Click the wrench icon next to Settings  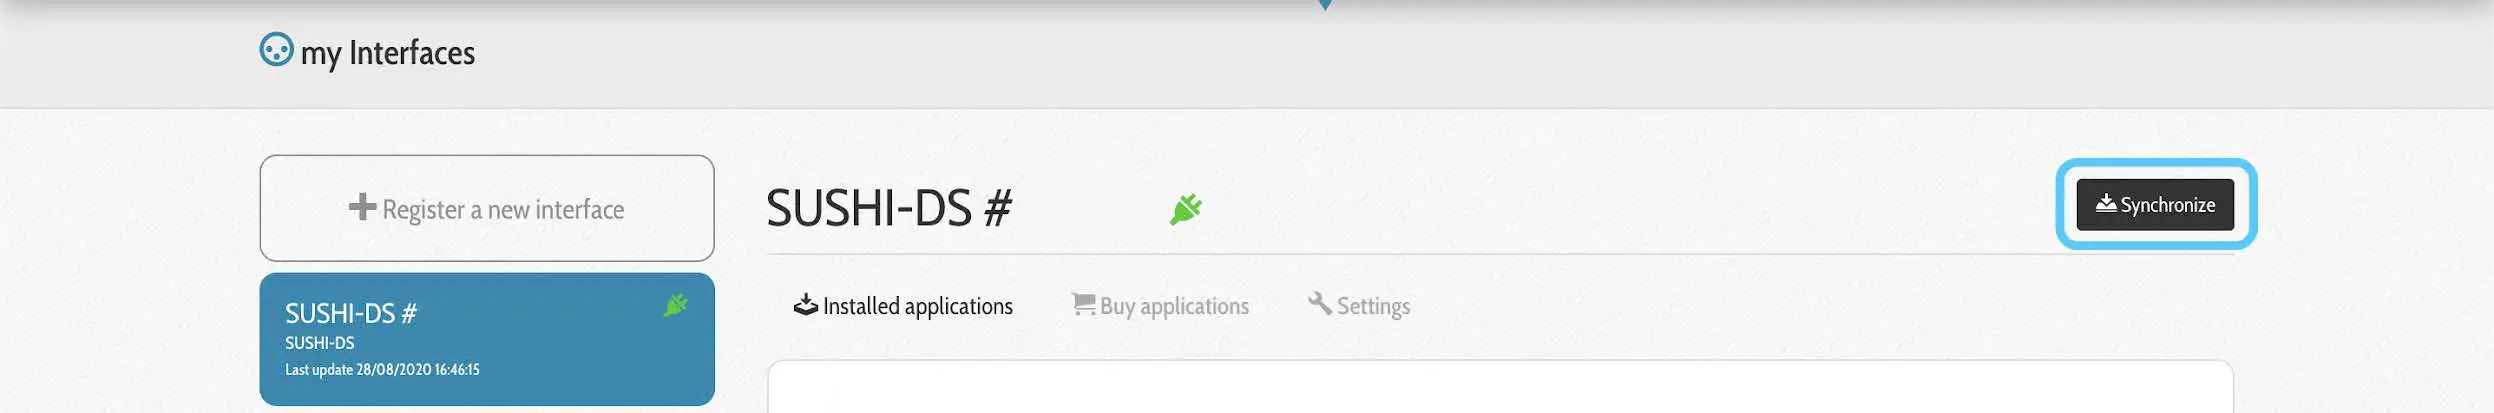(1320, 303)
